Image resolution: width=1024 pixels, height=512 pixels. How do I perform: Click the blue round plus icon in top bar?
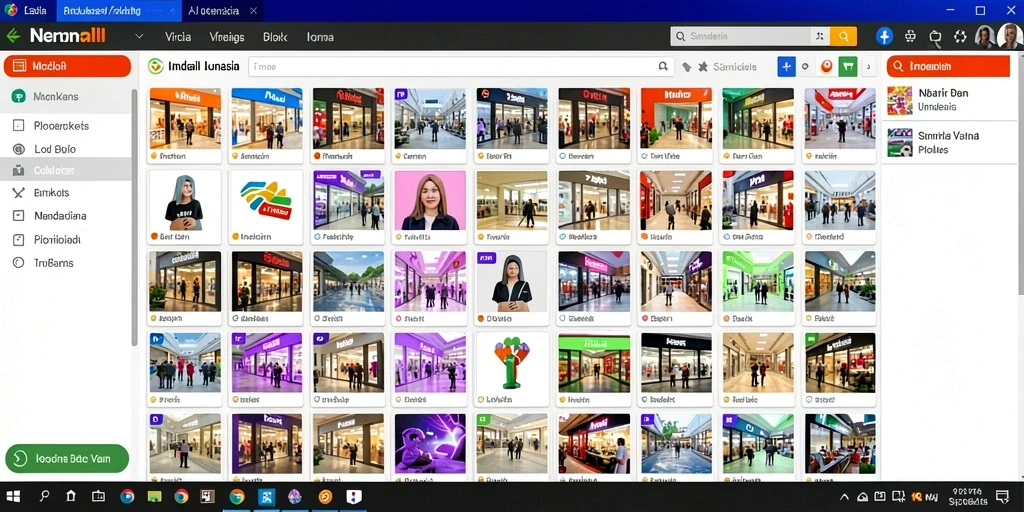[x=885, y=37]
